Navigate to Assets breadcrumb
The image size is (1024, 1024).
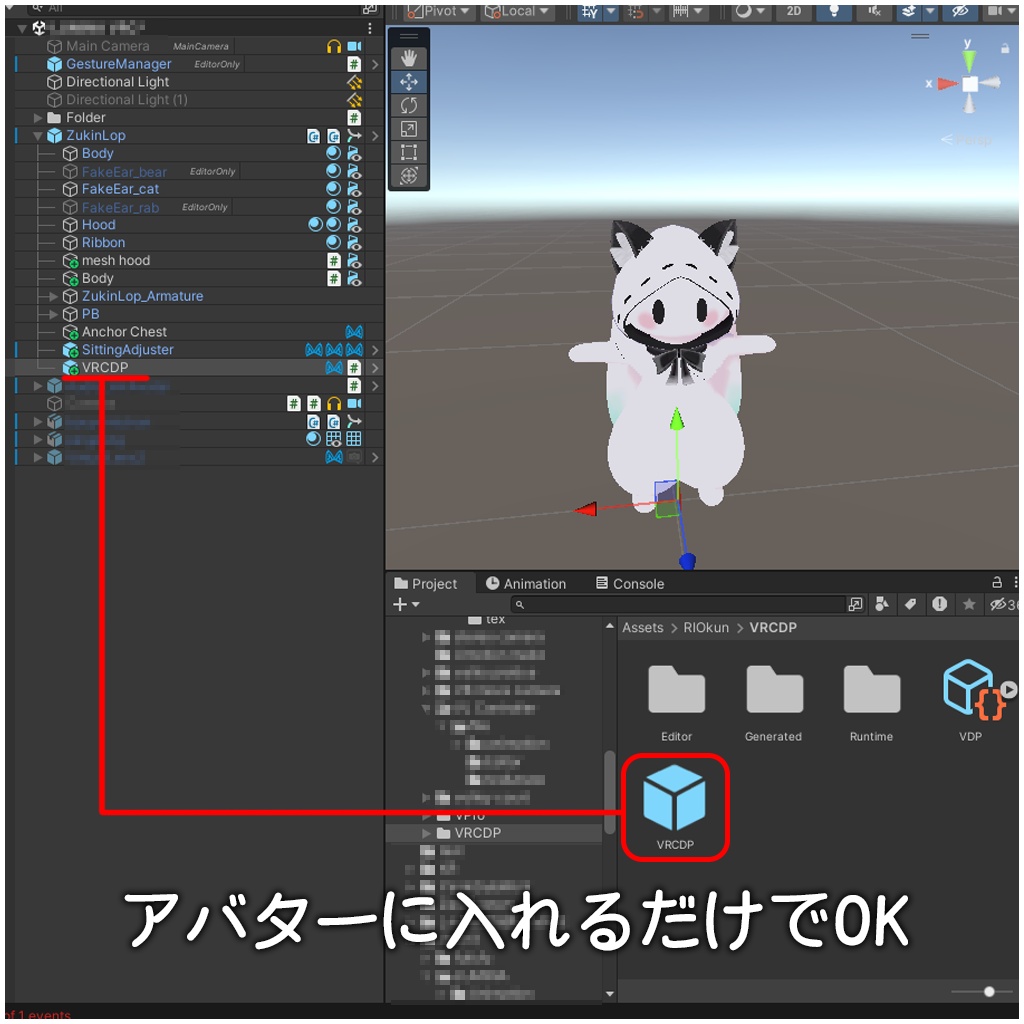(x=643, y=628)
